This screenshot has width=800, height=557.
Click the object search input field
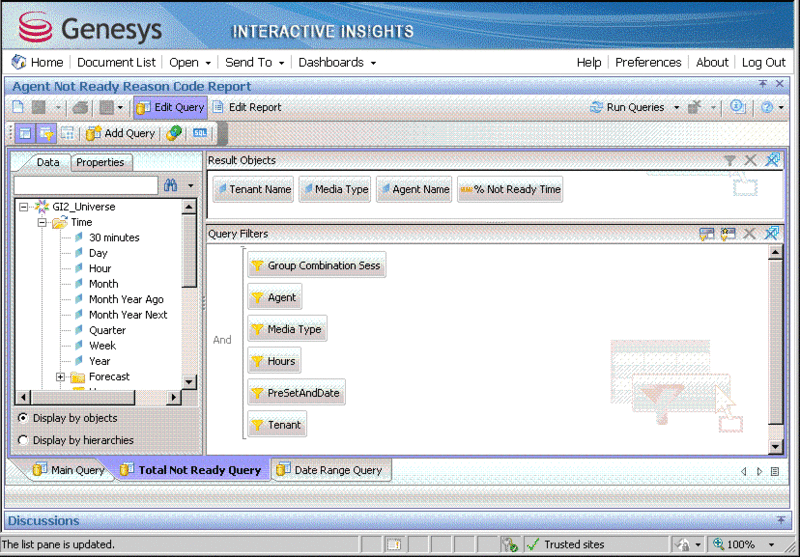point(86,185)
